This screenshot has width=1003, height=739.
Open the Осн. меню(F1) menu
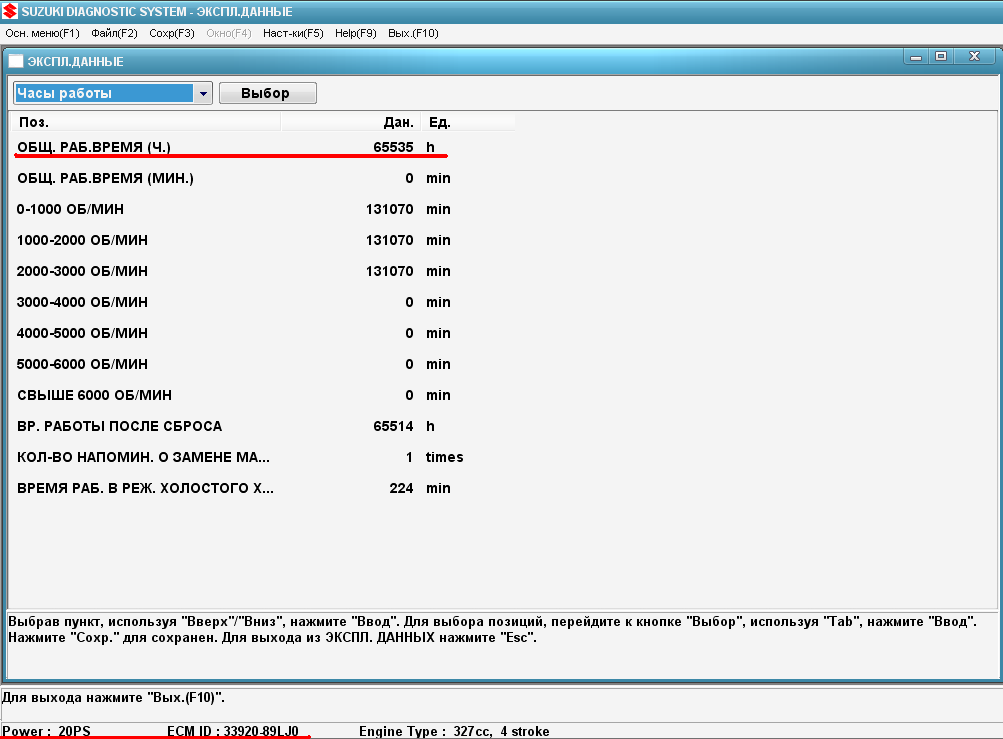click(42, 33)
